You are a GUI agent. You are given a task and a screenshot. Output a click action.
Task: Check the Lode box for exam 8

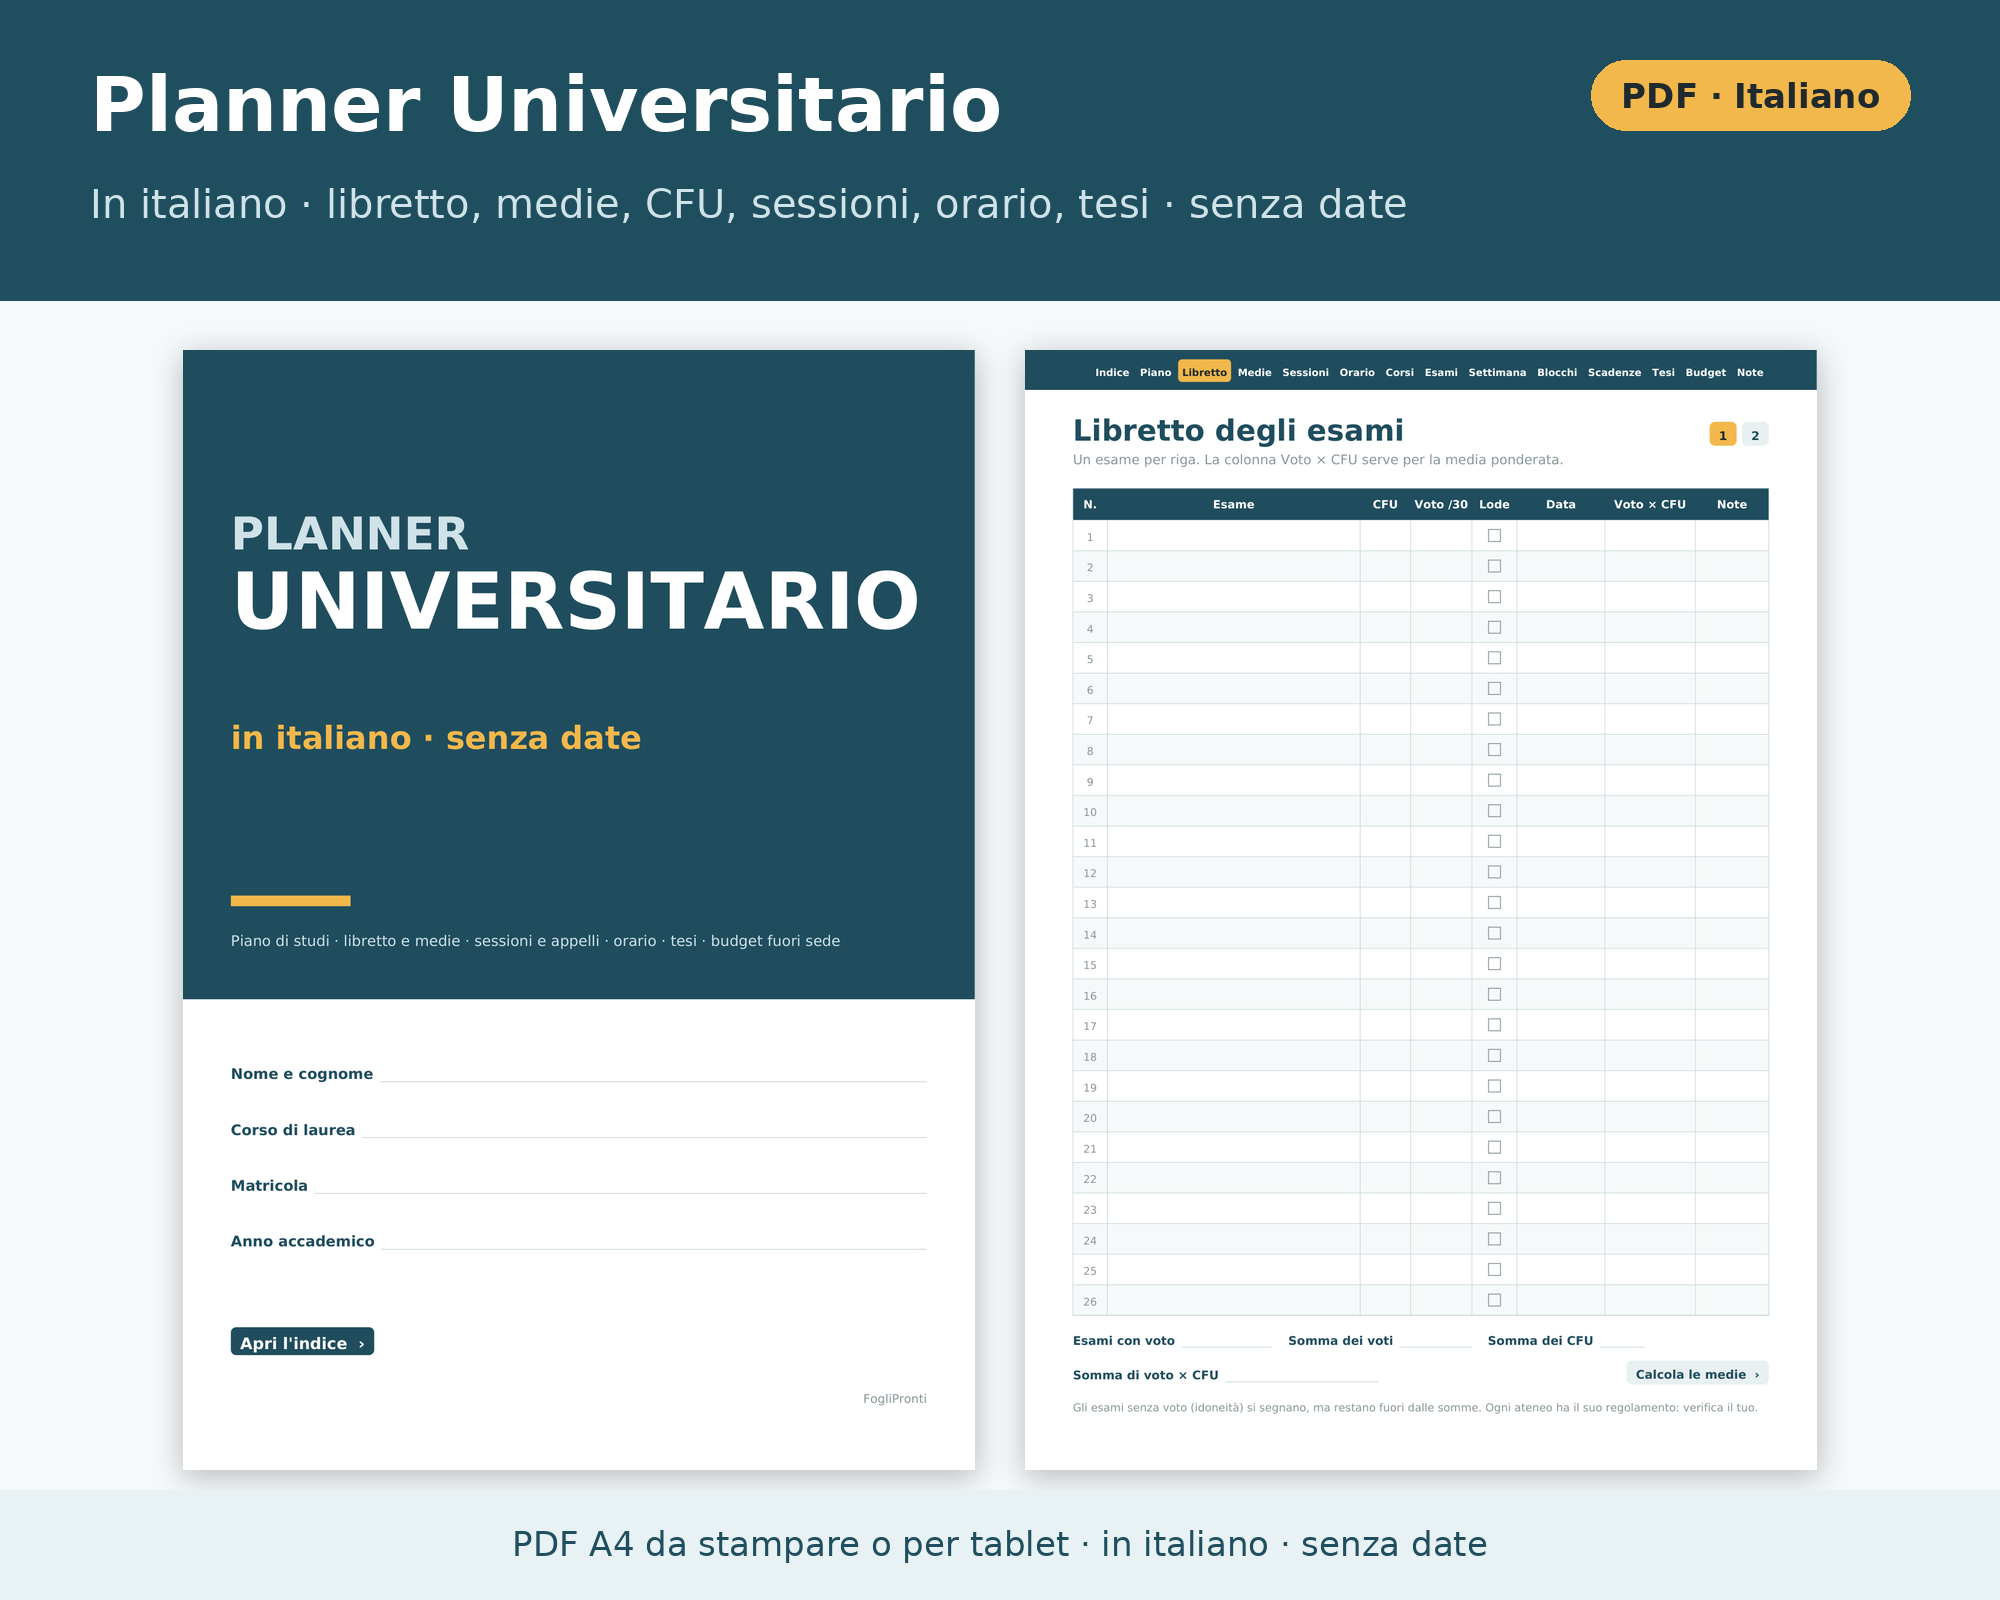[1494, 750]
